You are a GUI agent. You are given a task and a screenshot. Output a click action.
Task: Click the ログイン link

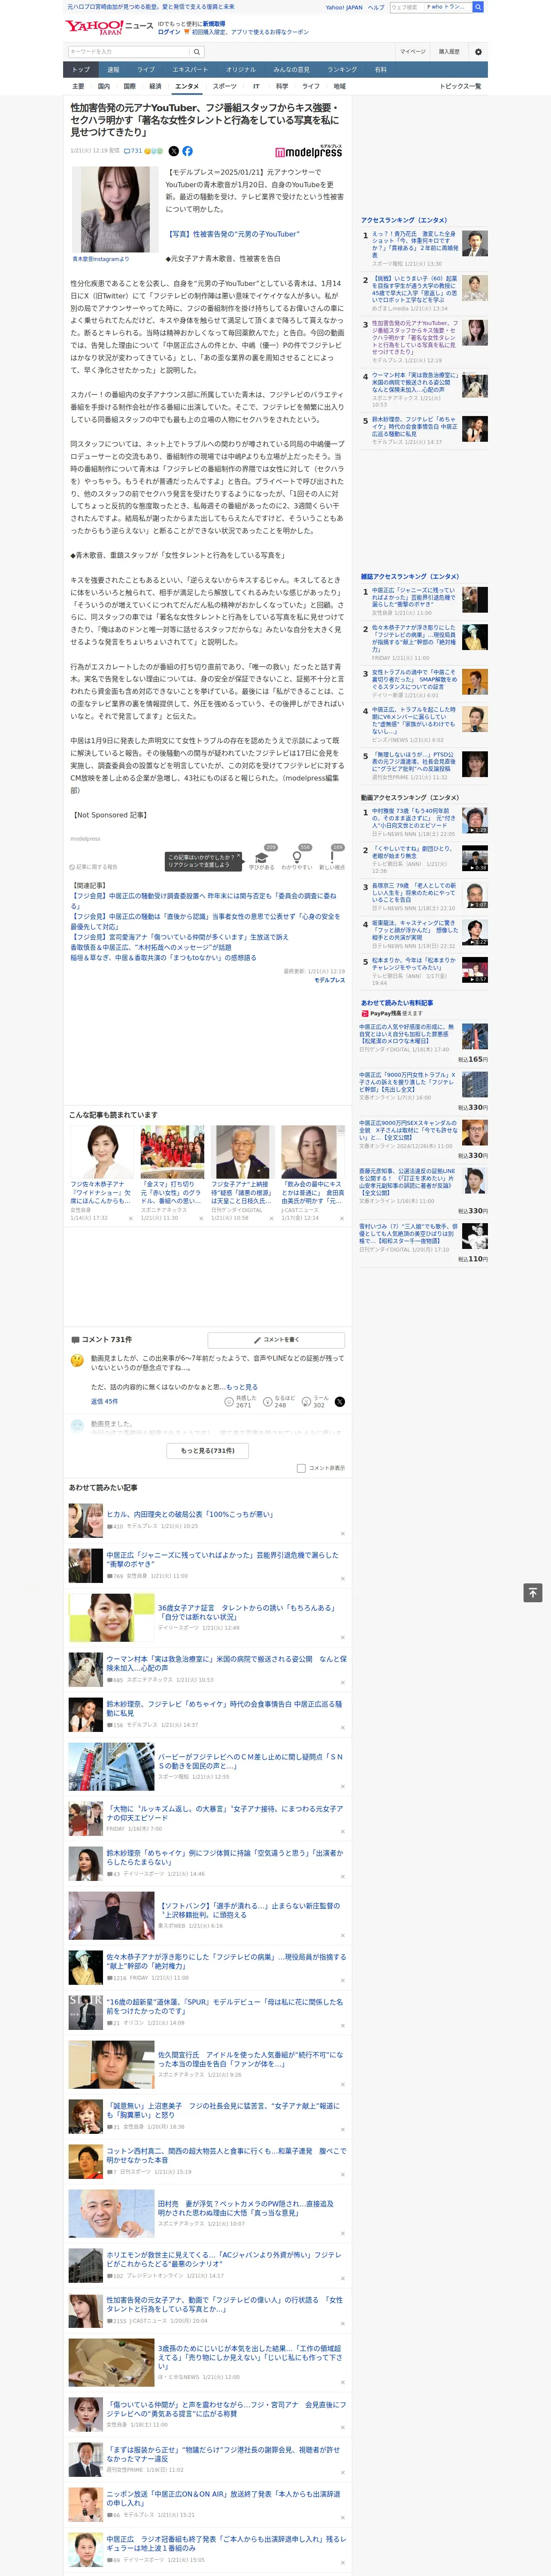coord(169,32)
